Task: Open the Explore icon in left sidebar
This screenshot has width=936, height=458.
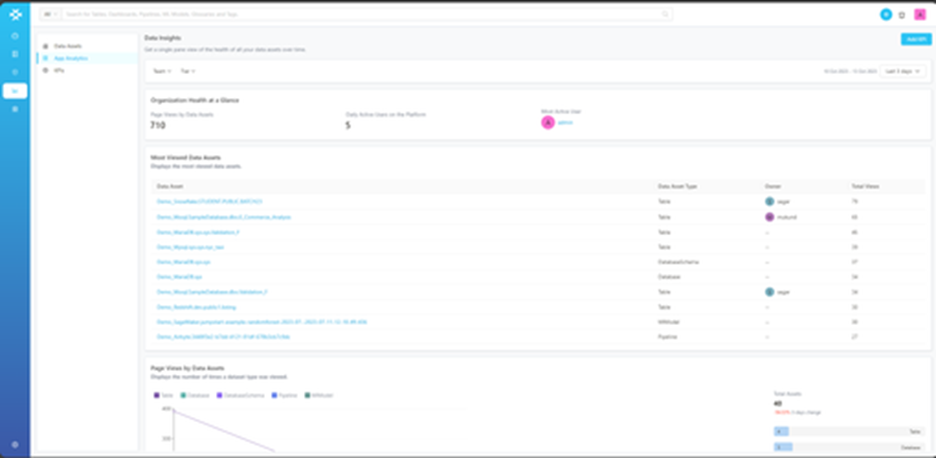Action: [15, 36]
